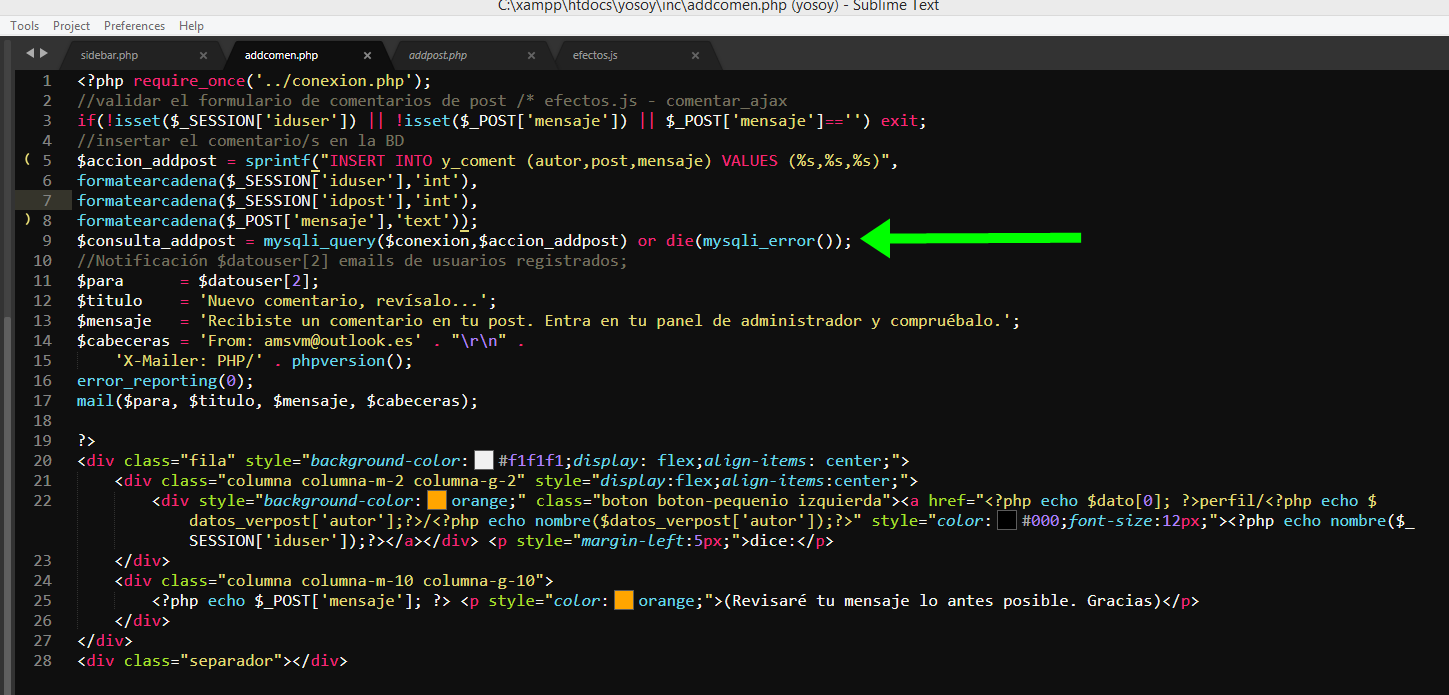Open the Project menu
Viewport: 1449px width, 695px height.
click(71, 26)
